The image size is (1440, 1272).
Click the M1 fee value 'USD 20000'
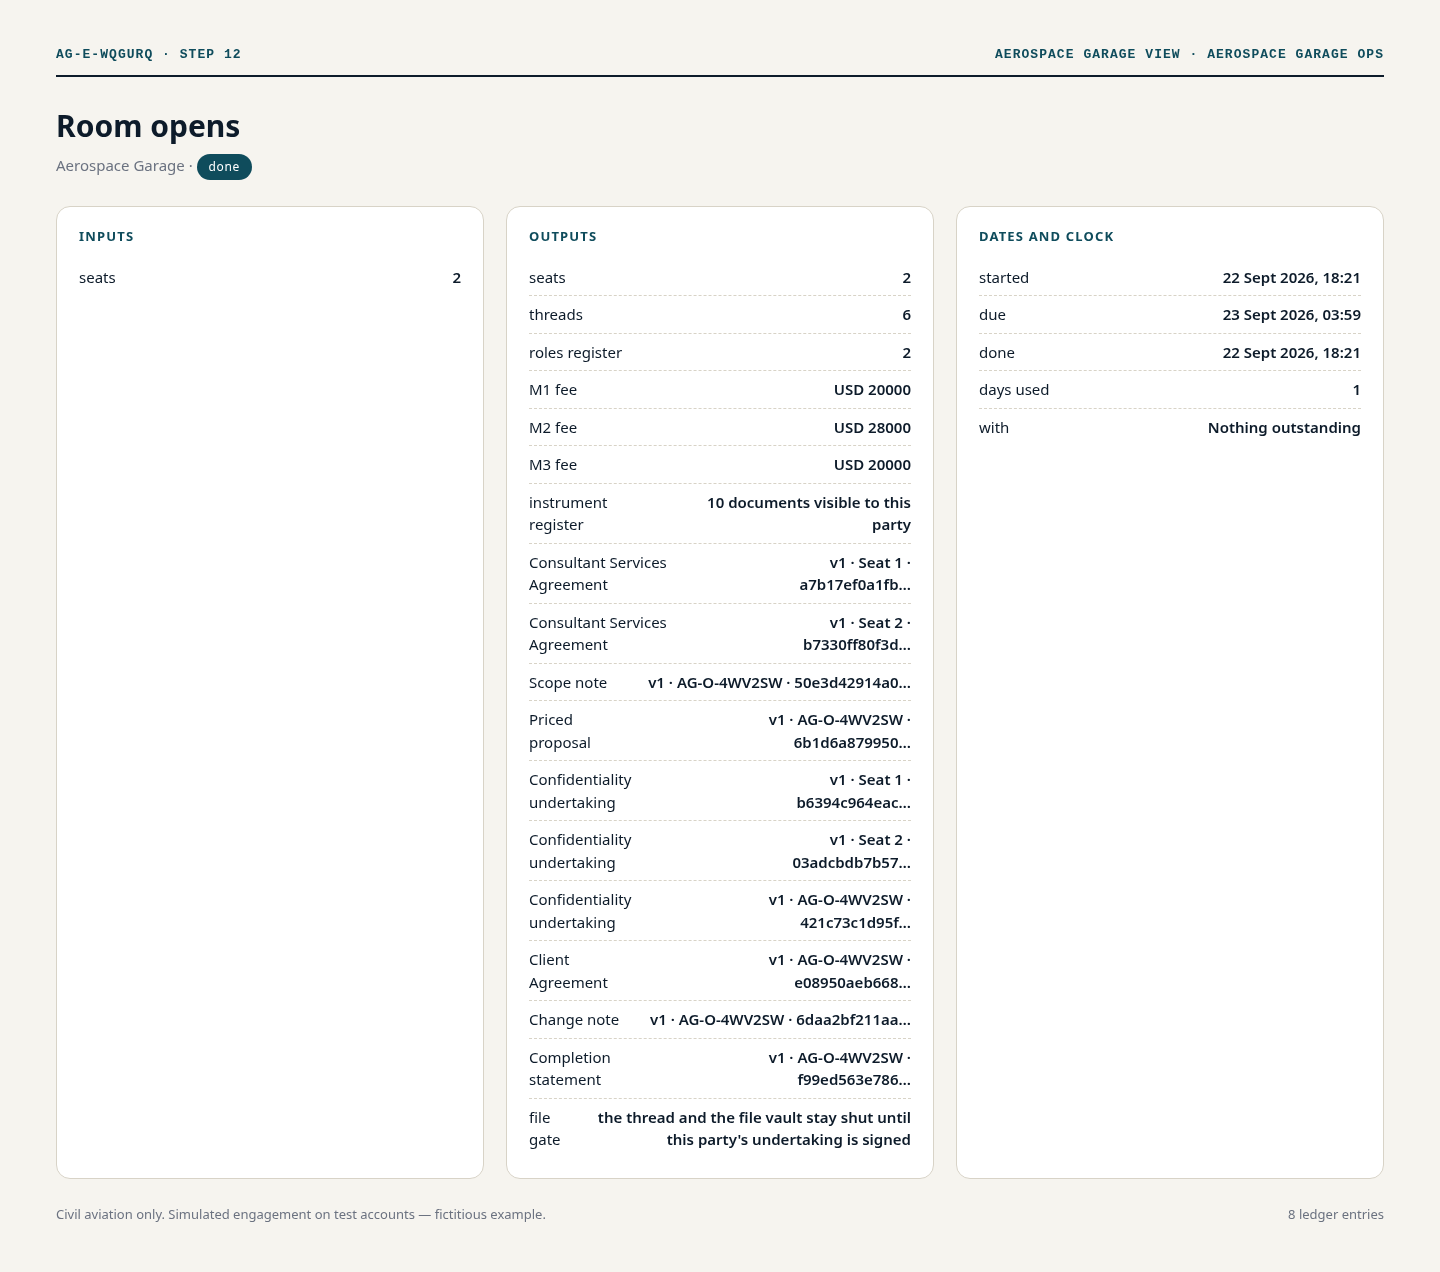(x=872, y=390)
